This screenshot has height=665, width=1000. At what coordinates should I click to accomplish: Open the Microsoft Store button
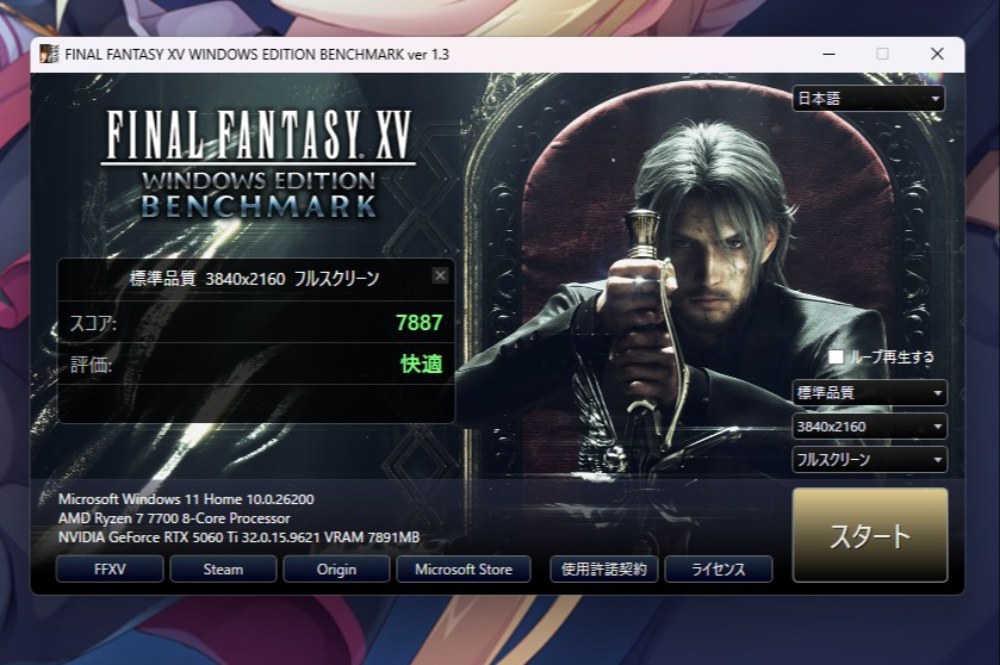tap(464, 569)
